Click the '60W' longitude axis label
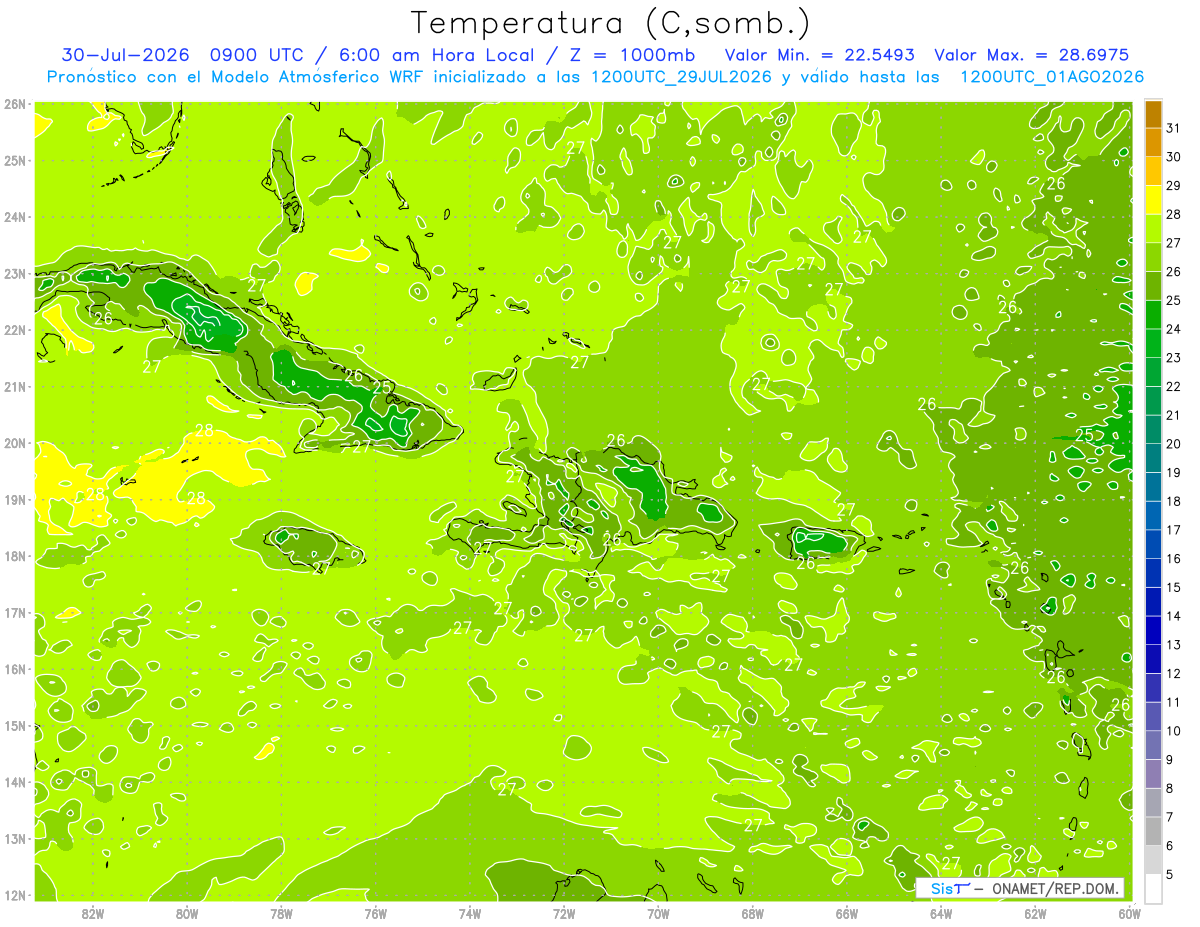The height and width of the screenshot is (927, 1200). tap(1129, 913)
